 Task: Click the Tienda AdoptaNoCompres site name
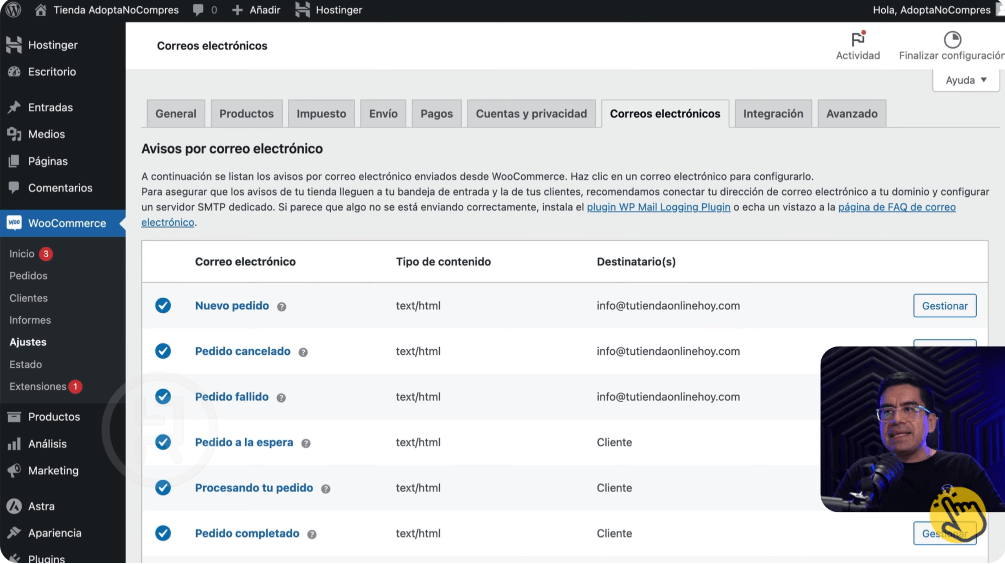[x=116, y=10]
